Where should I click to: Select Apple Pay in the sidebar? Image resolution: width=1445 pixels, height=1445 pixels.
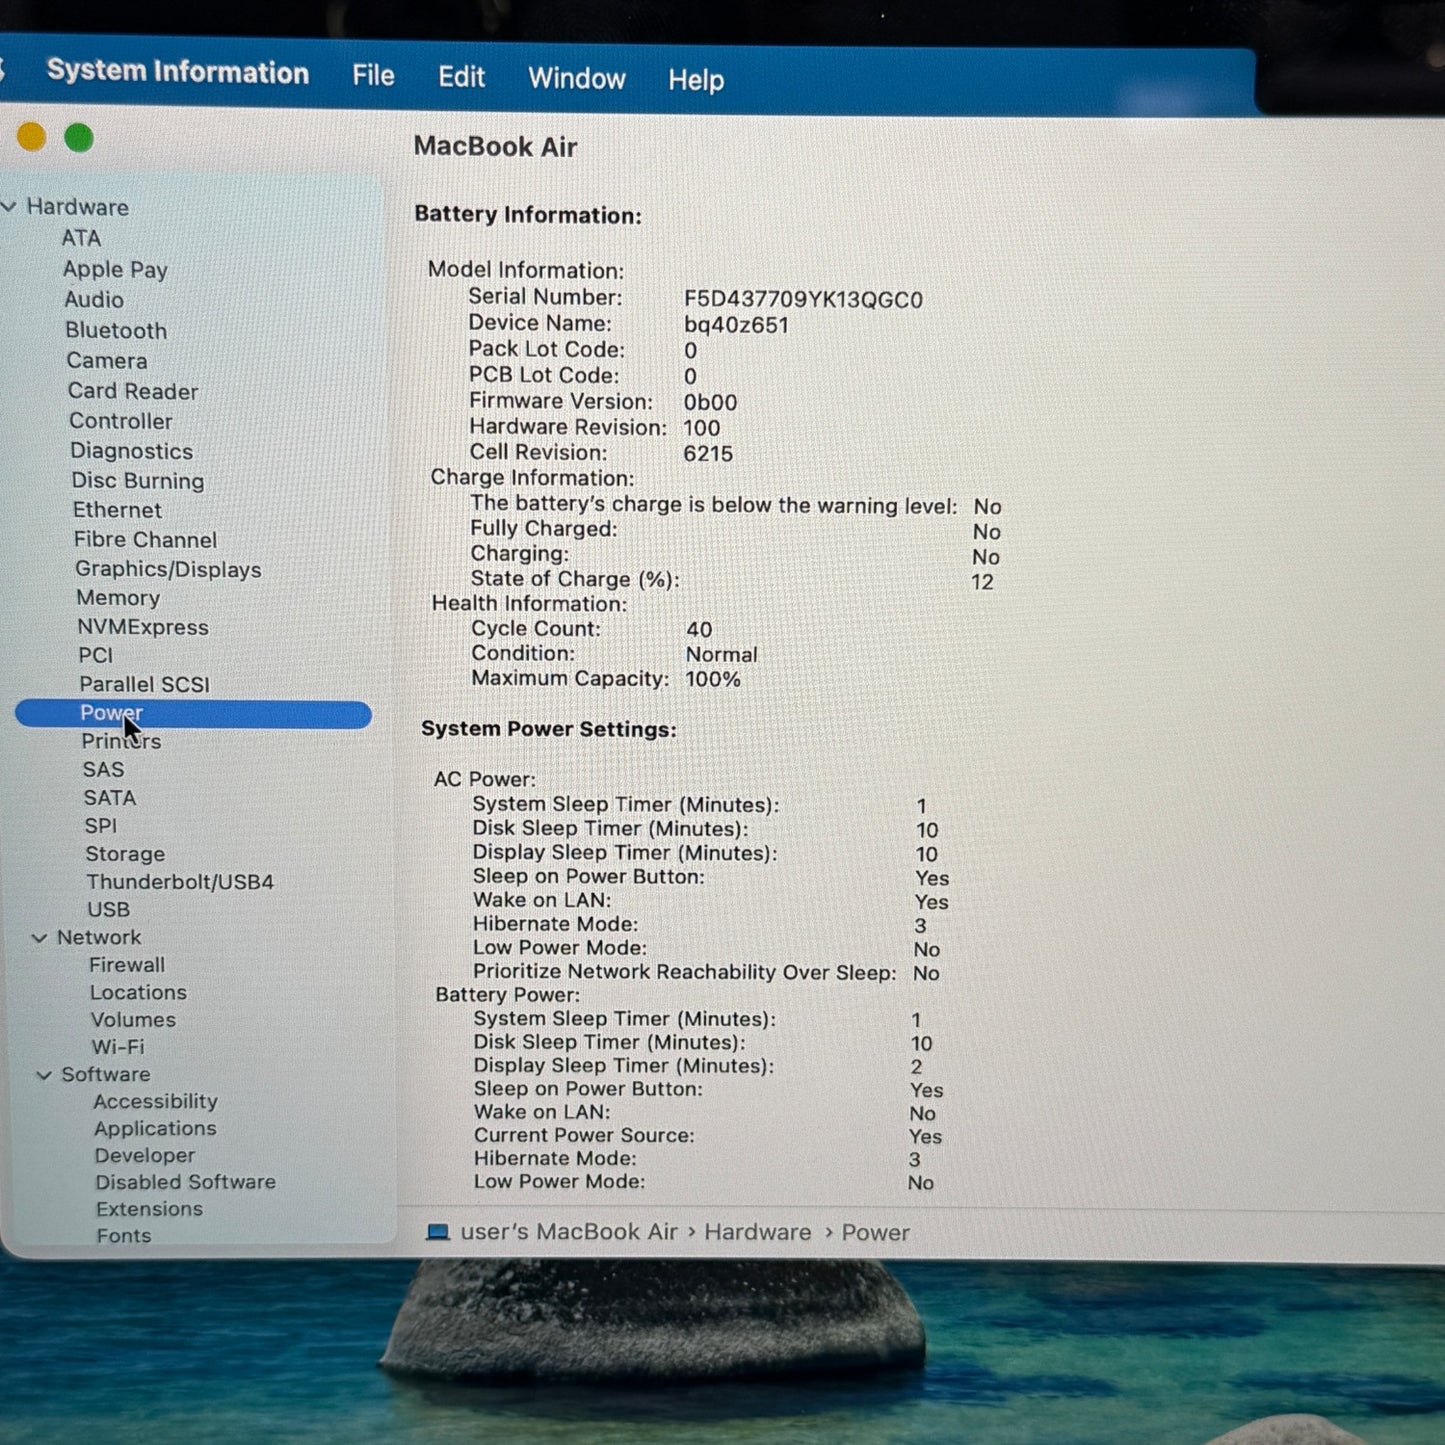click(x=115, y=269)
